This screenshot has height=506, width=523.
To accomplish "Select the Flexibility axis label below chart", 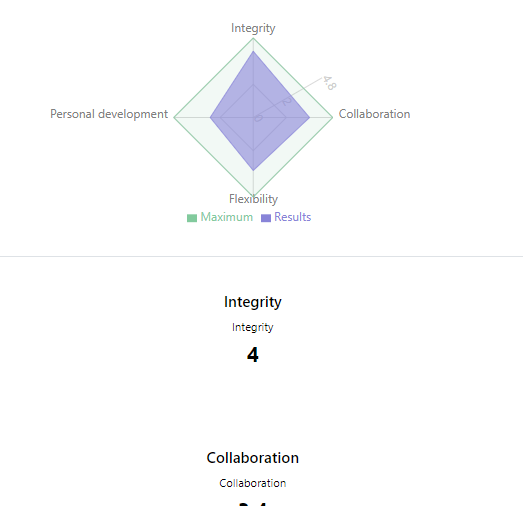I will tap(253, 199).
